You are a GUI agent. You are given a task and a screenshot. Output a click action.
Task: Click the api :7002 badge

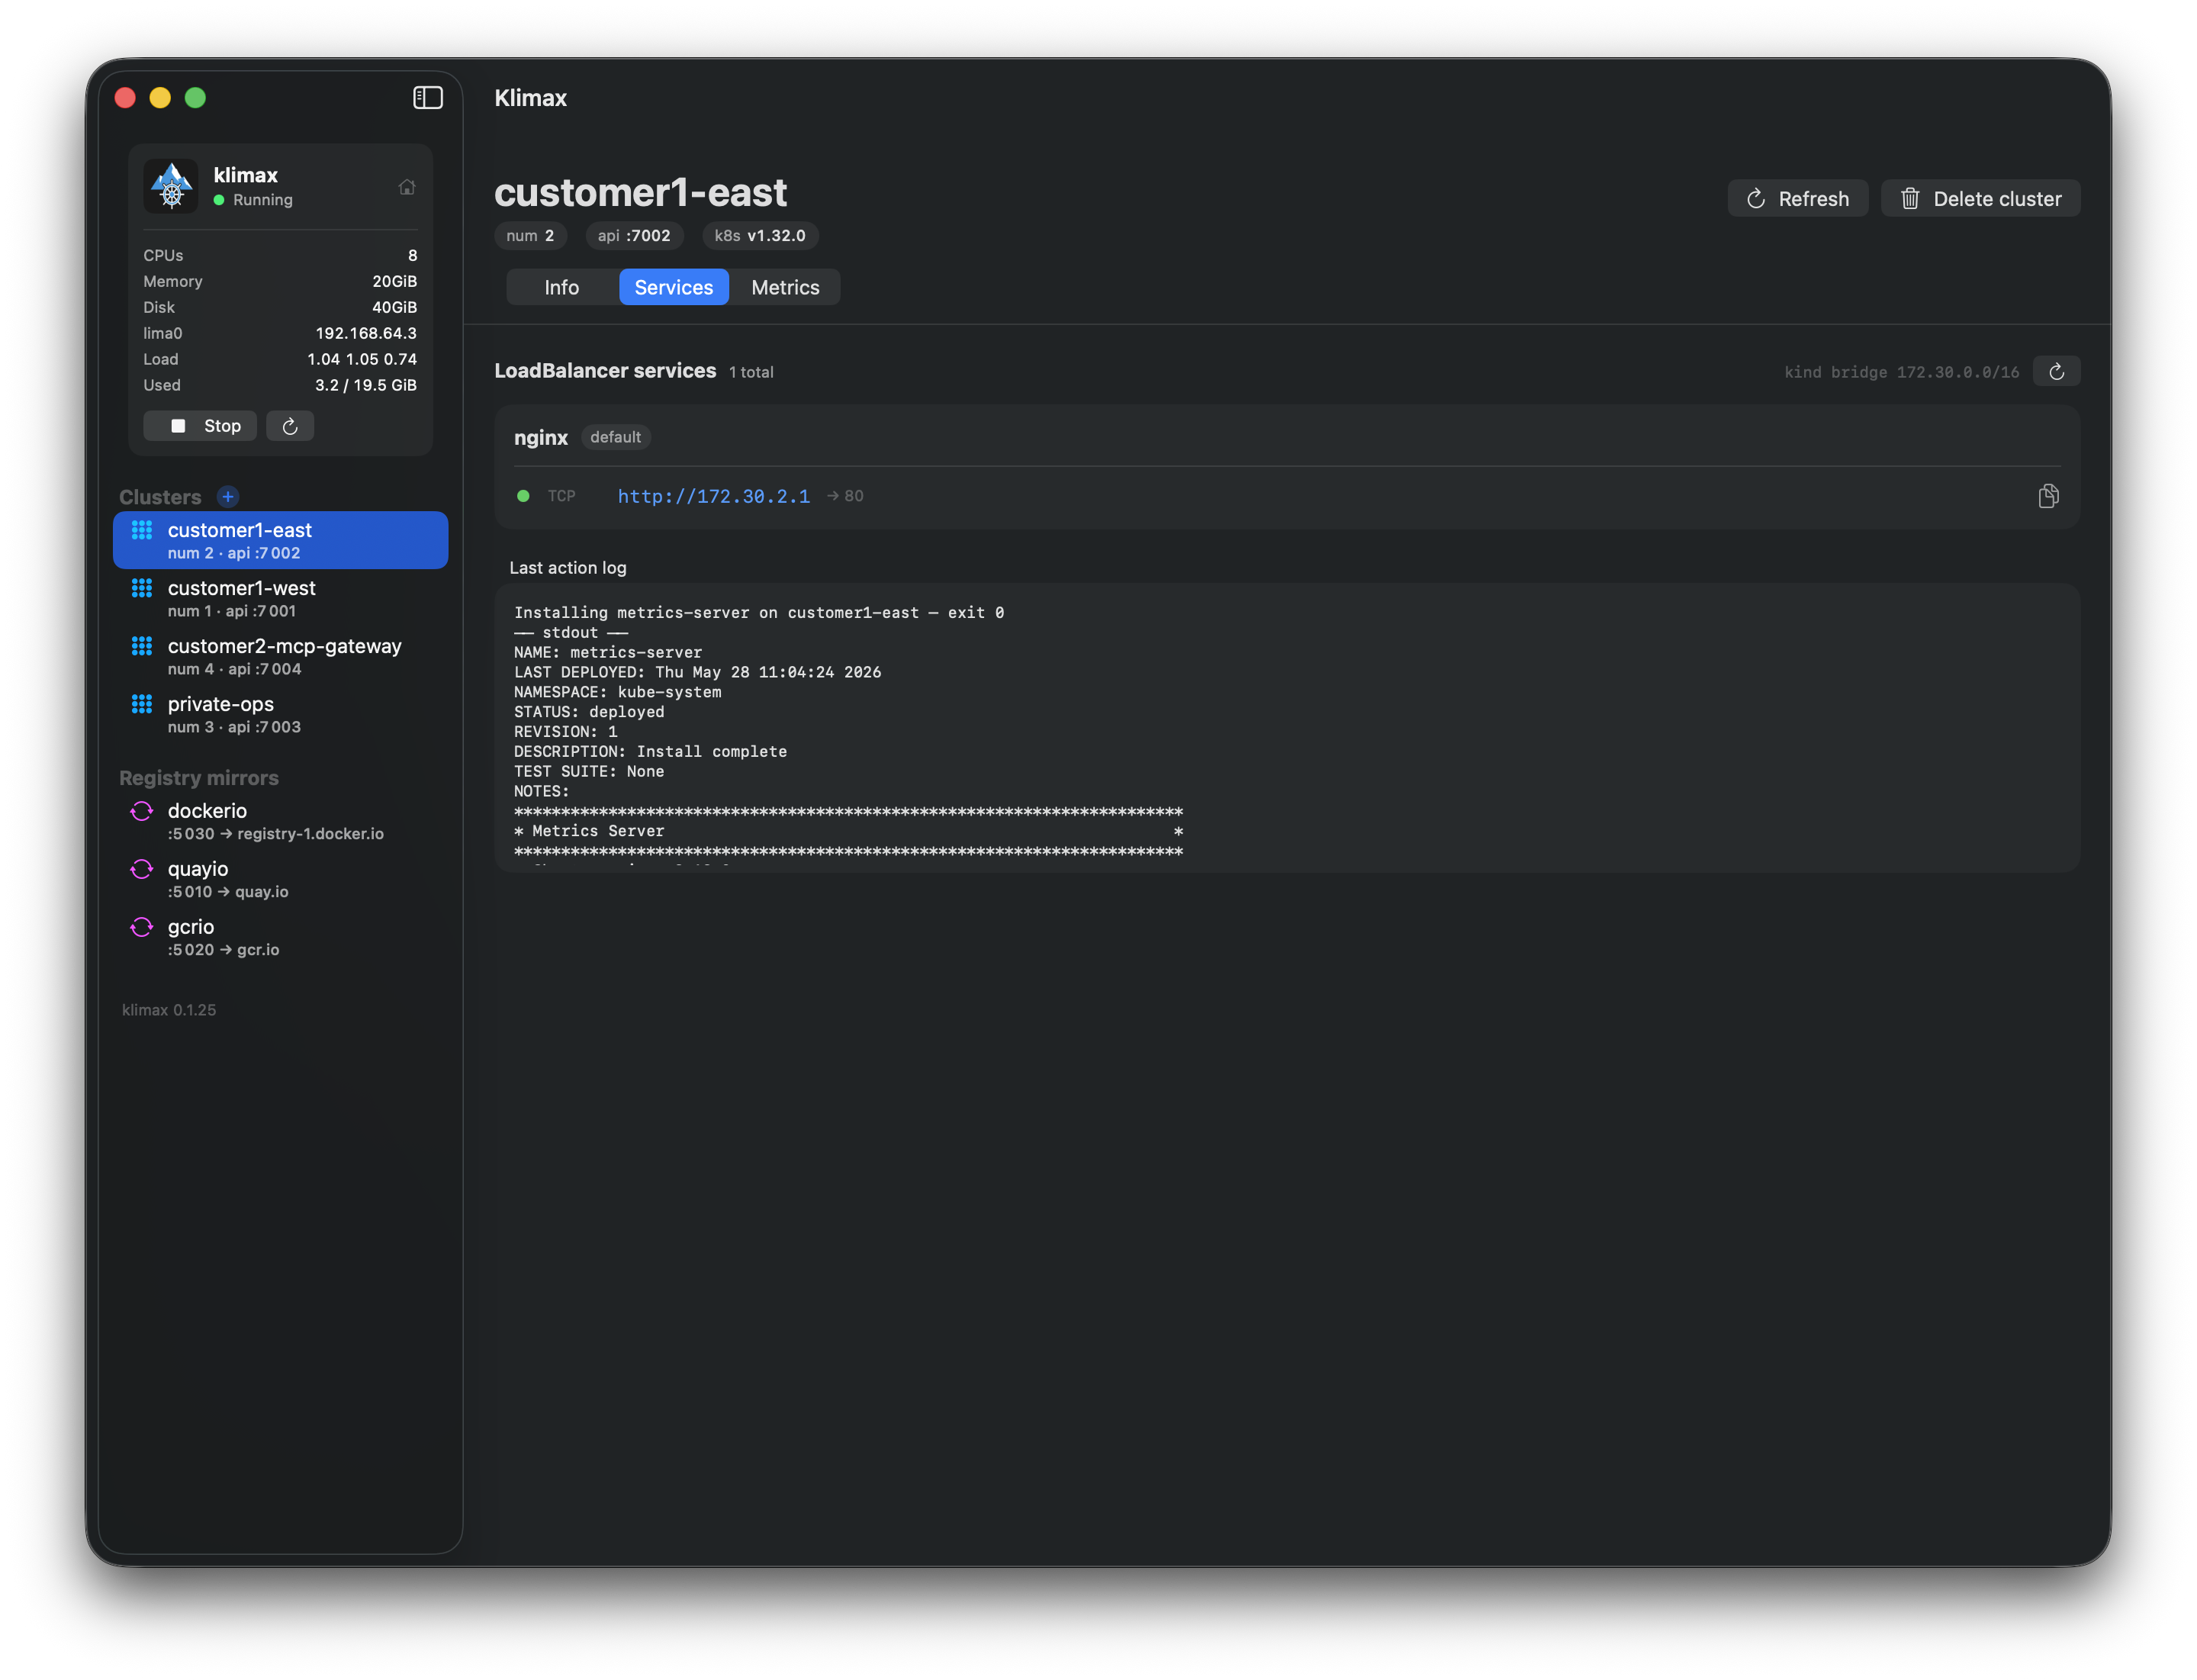tap(634, 236)
